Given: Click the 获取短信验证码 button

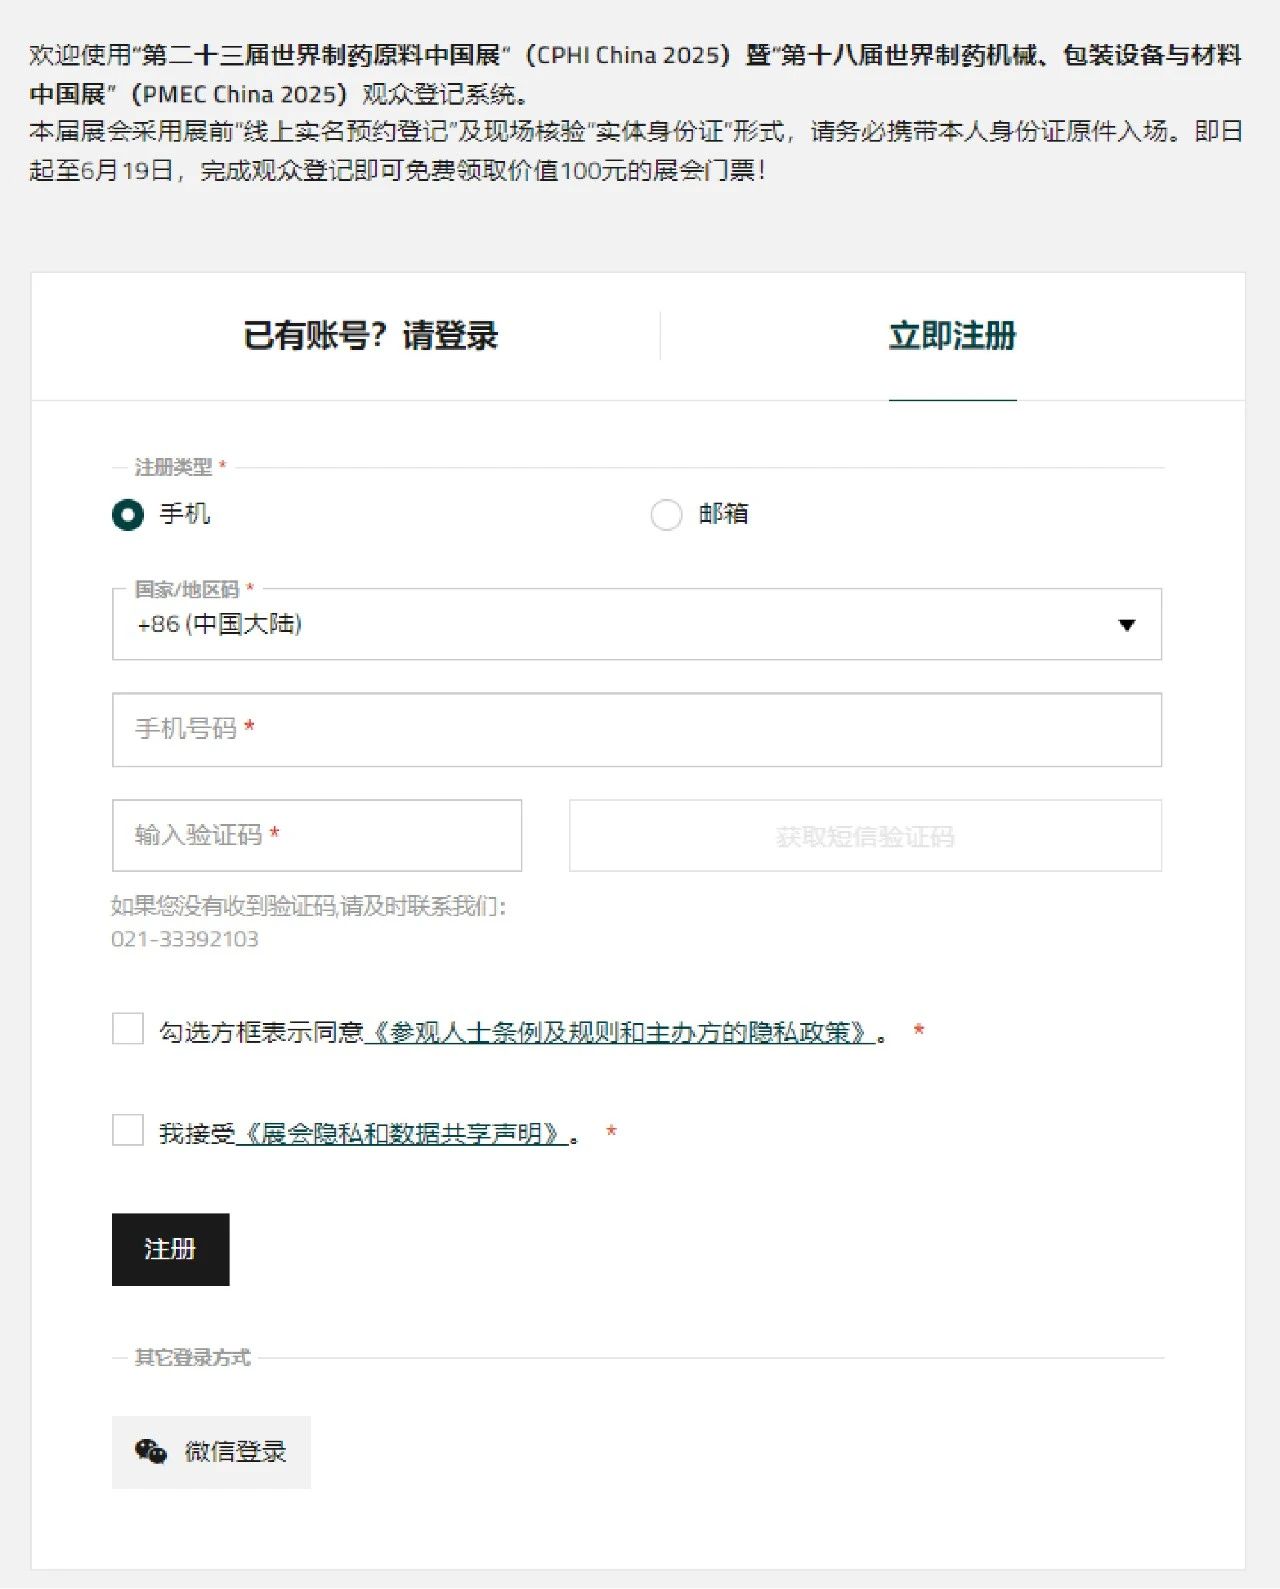Looking at the screenshot, I should (x=865, y=835).
